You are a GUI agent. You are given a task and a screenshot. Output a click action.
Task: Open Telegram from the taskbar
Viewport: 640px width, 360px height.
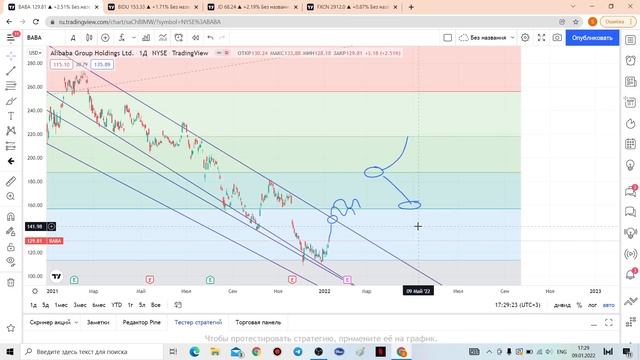tap(298, 351)
